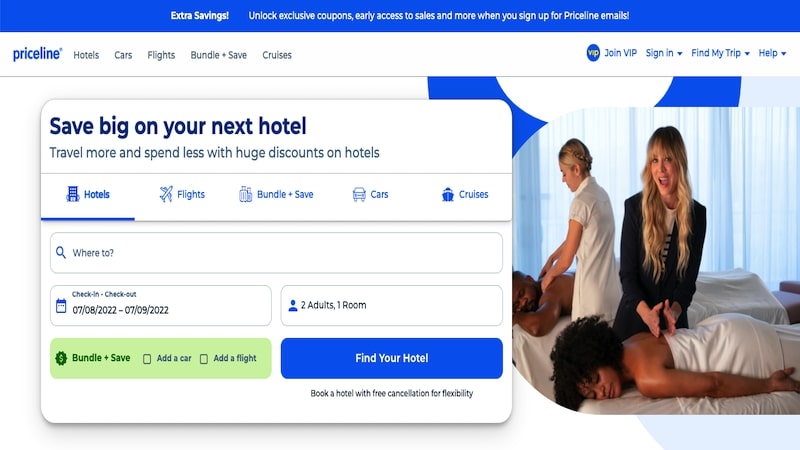Click the Find Your Hotel button
The height and width of the screenshot is (450, 800).
[391, 358]
